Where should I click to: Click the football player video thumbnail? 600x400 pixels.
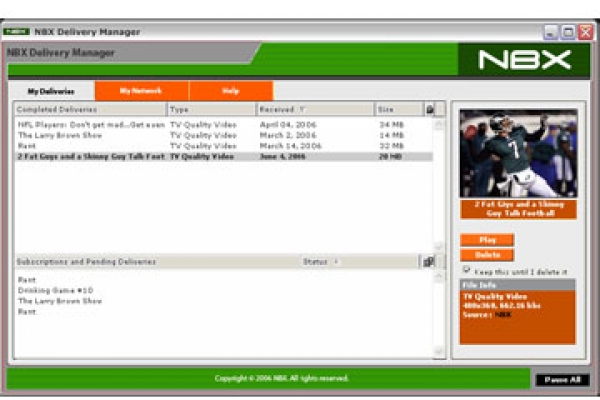(x=518, y=153)
